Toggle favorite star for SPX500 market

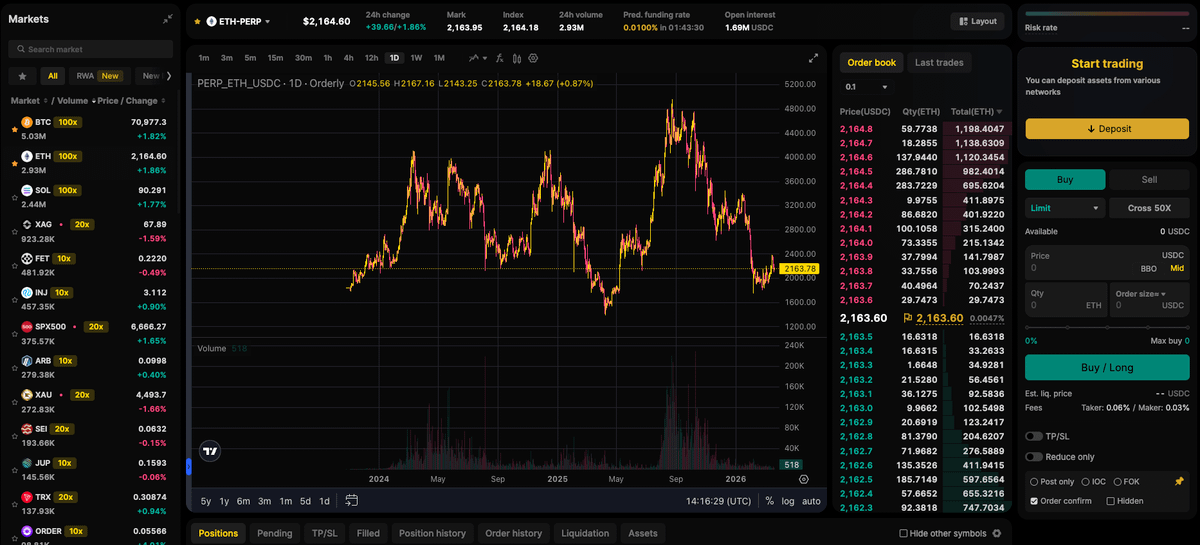click(x=14, y=334)
